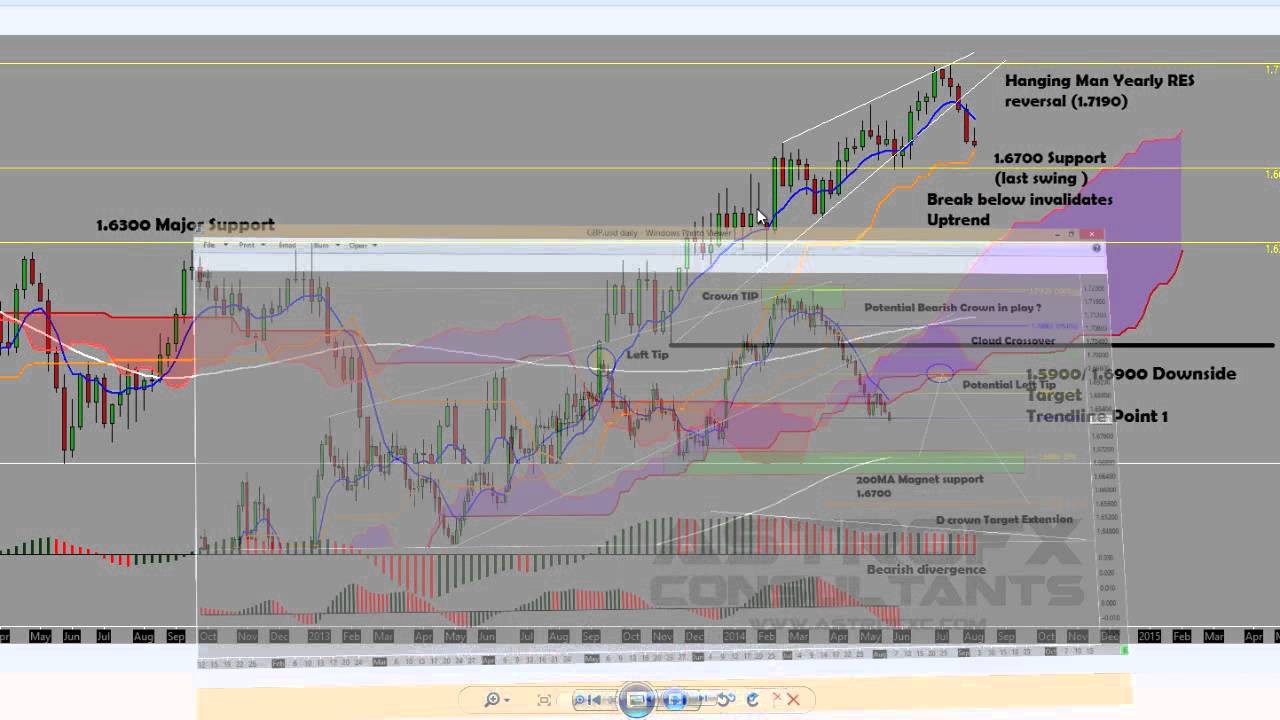This screenshot has width=1280, height=720.
Task: Click the '1.6300 Major Support' label
Action: coord(185,225)
